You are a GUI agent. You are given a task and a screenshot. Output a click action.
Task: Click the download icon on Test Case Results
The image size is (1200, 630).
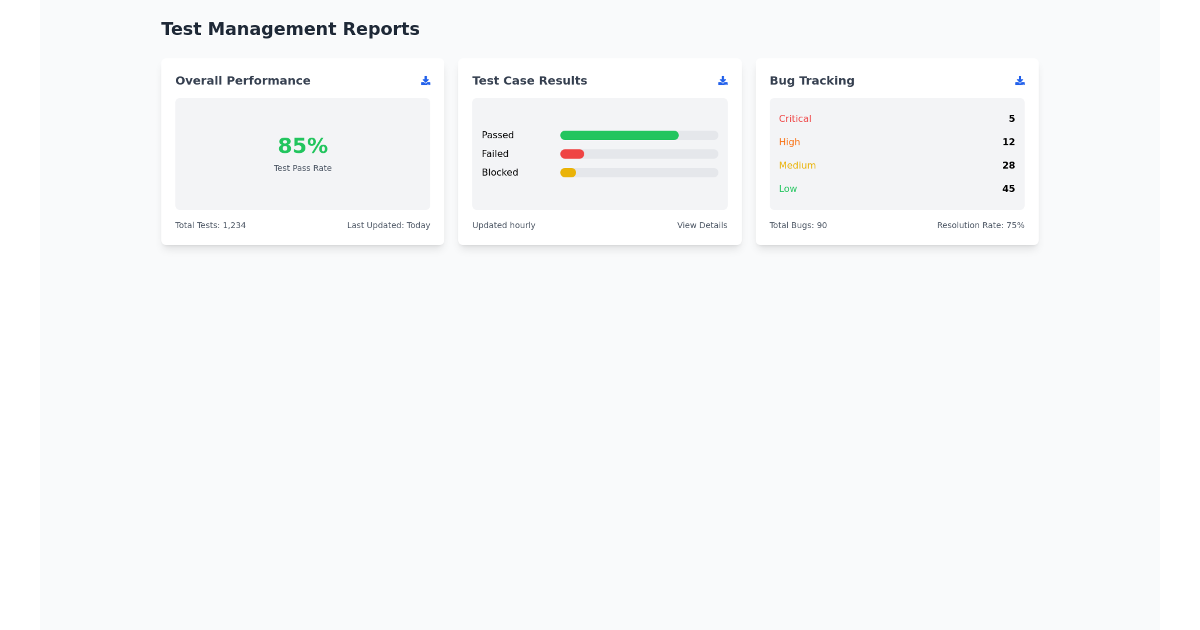(722, 81)
